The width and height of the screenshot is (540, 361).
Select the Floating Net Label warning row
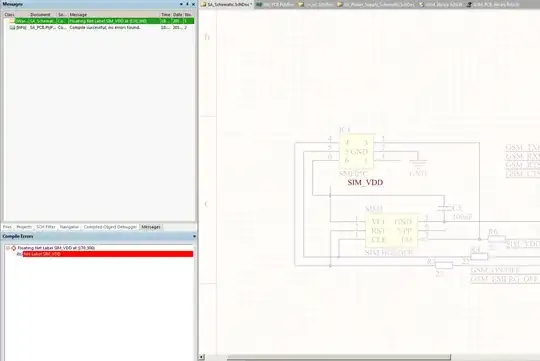point(102,21)
